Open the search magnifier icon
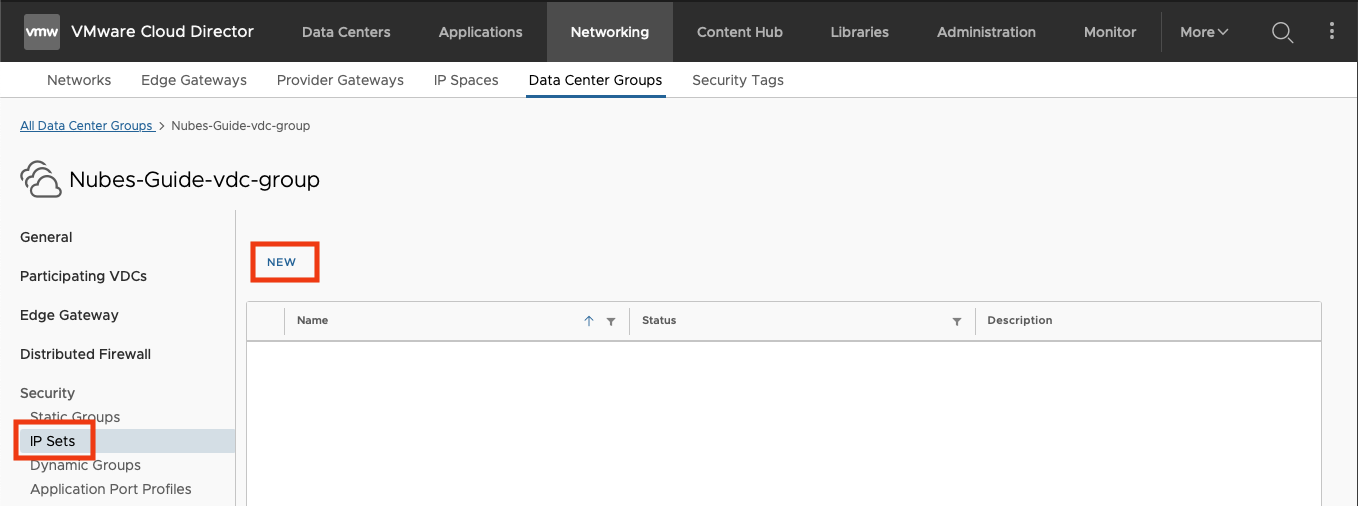The image size is (1358, 506). click(x=1282, y=32)
